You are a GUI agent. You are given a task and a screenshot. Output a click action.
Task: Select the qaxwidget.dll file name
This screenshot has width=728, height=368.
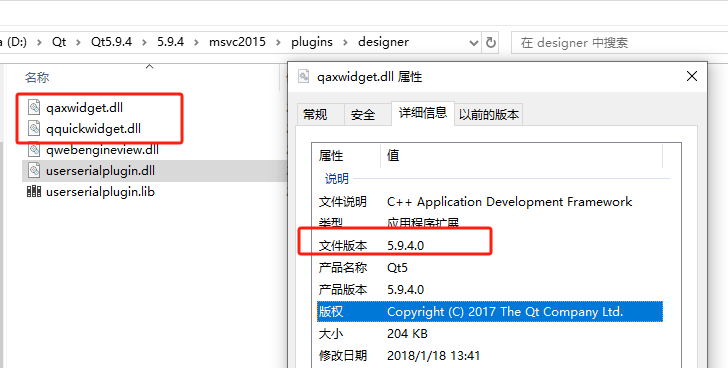pos(84,108)
